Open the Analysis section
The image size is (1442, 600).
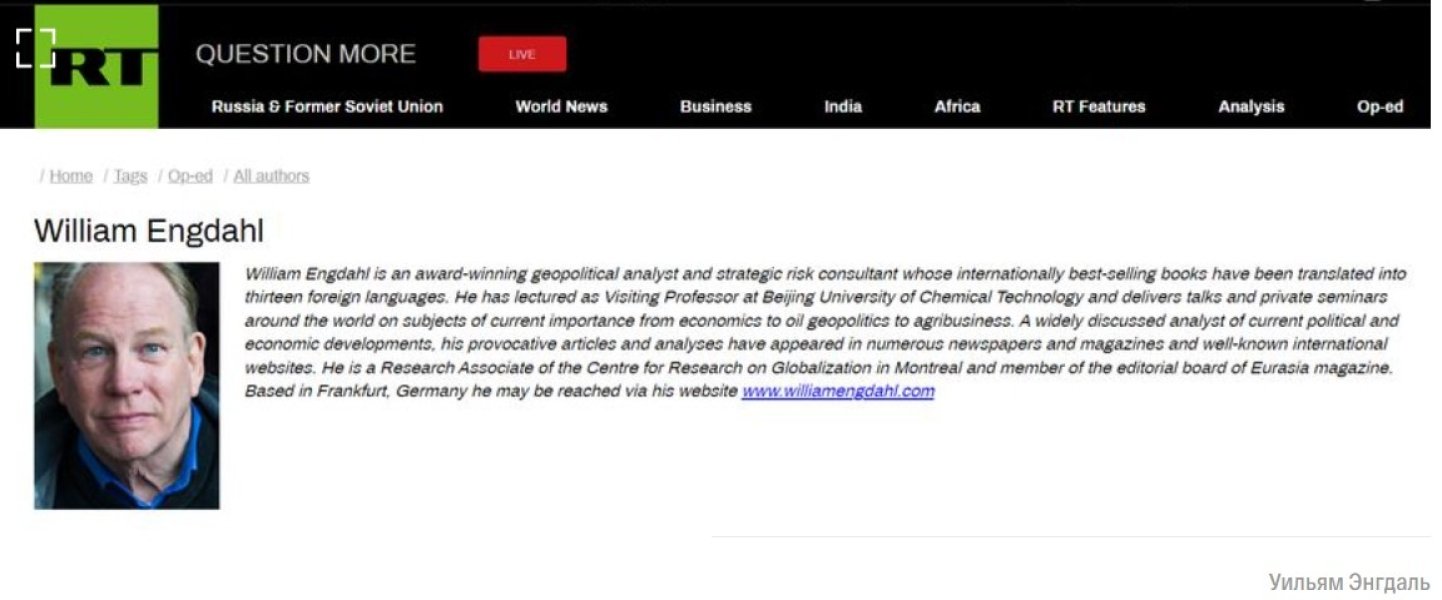point(1250,107)
